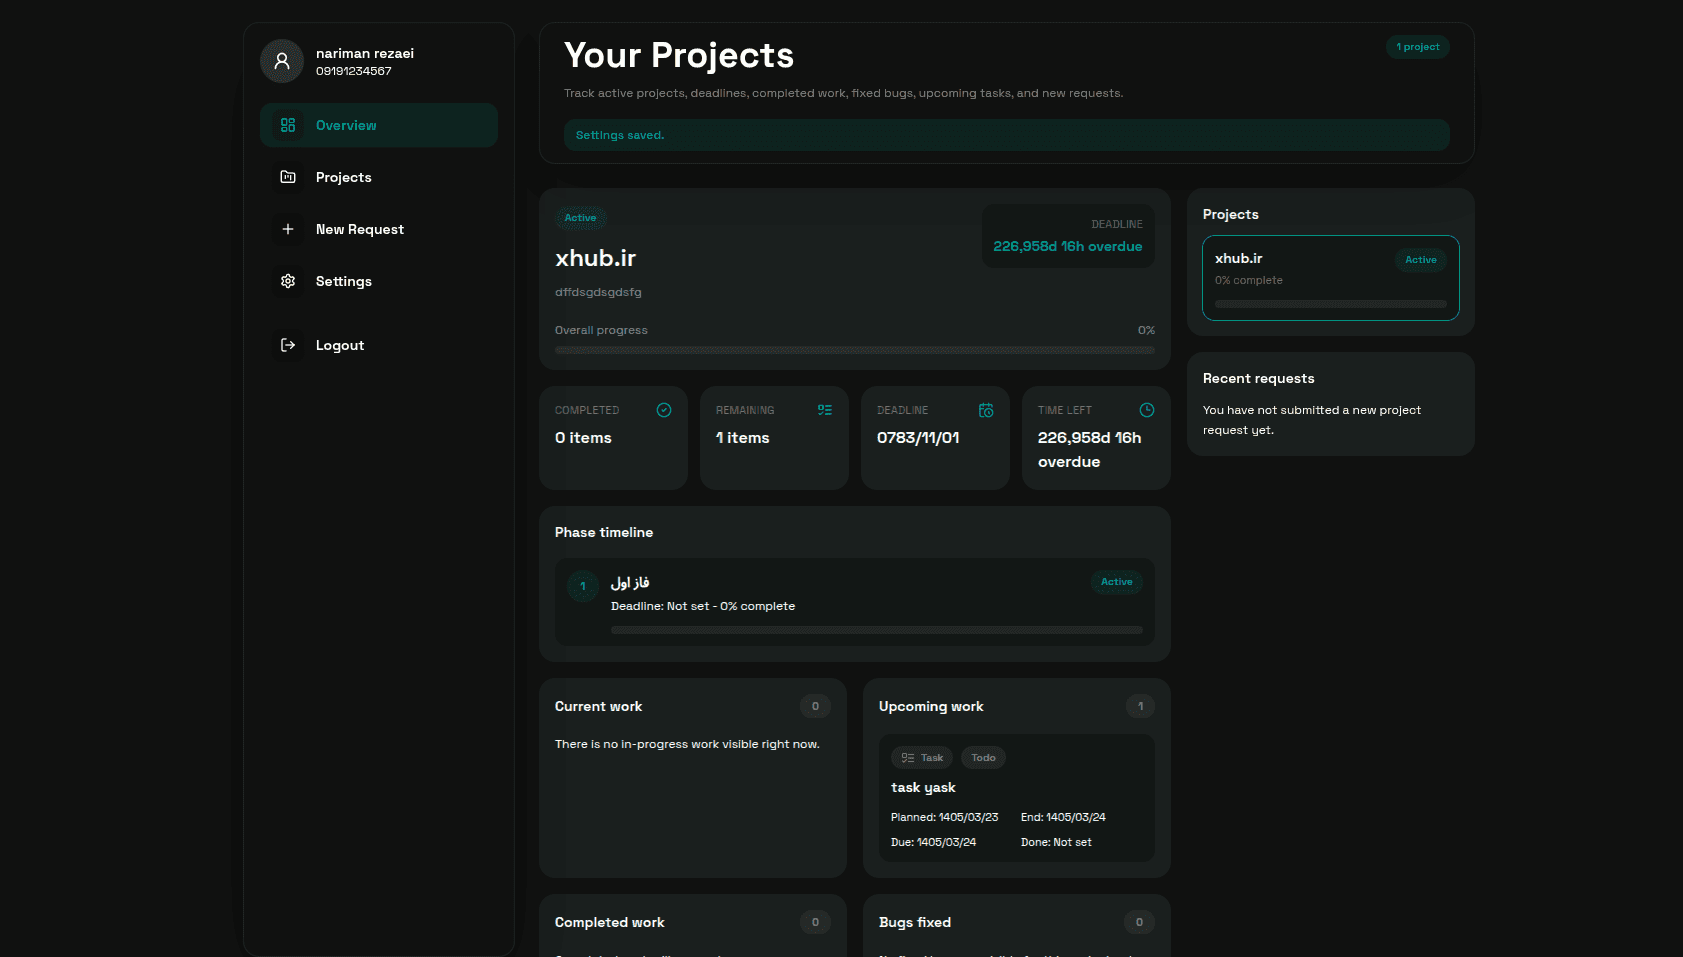The height and width of the screenshot is (957, 1683).
Task: Click 'Due: 1405/03/24' date
Action: pyautogui.click(x=933, y=842)
